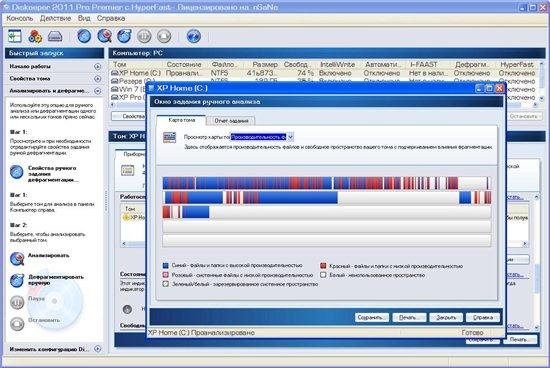Select the XP Pro drive row icon
Viewport: 550px width, 368px height.
pyautogui.click(x=115, y=97)
